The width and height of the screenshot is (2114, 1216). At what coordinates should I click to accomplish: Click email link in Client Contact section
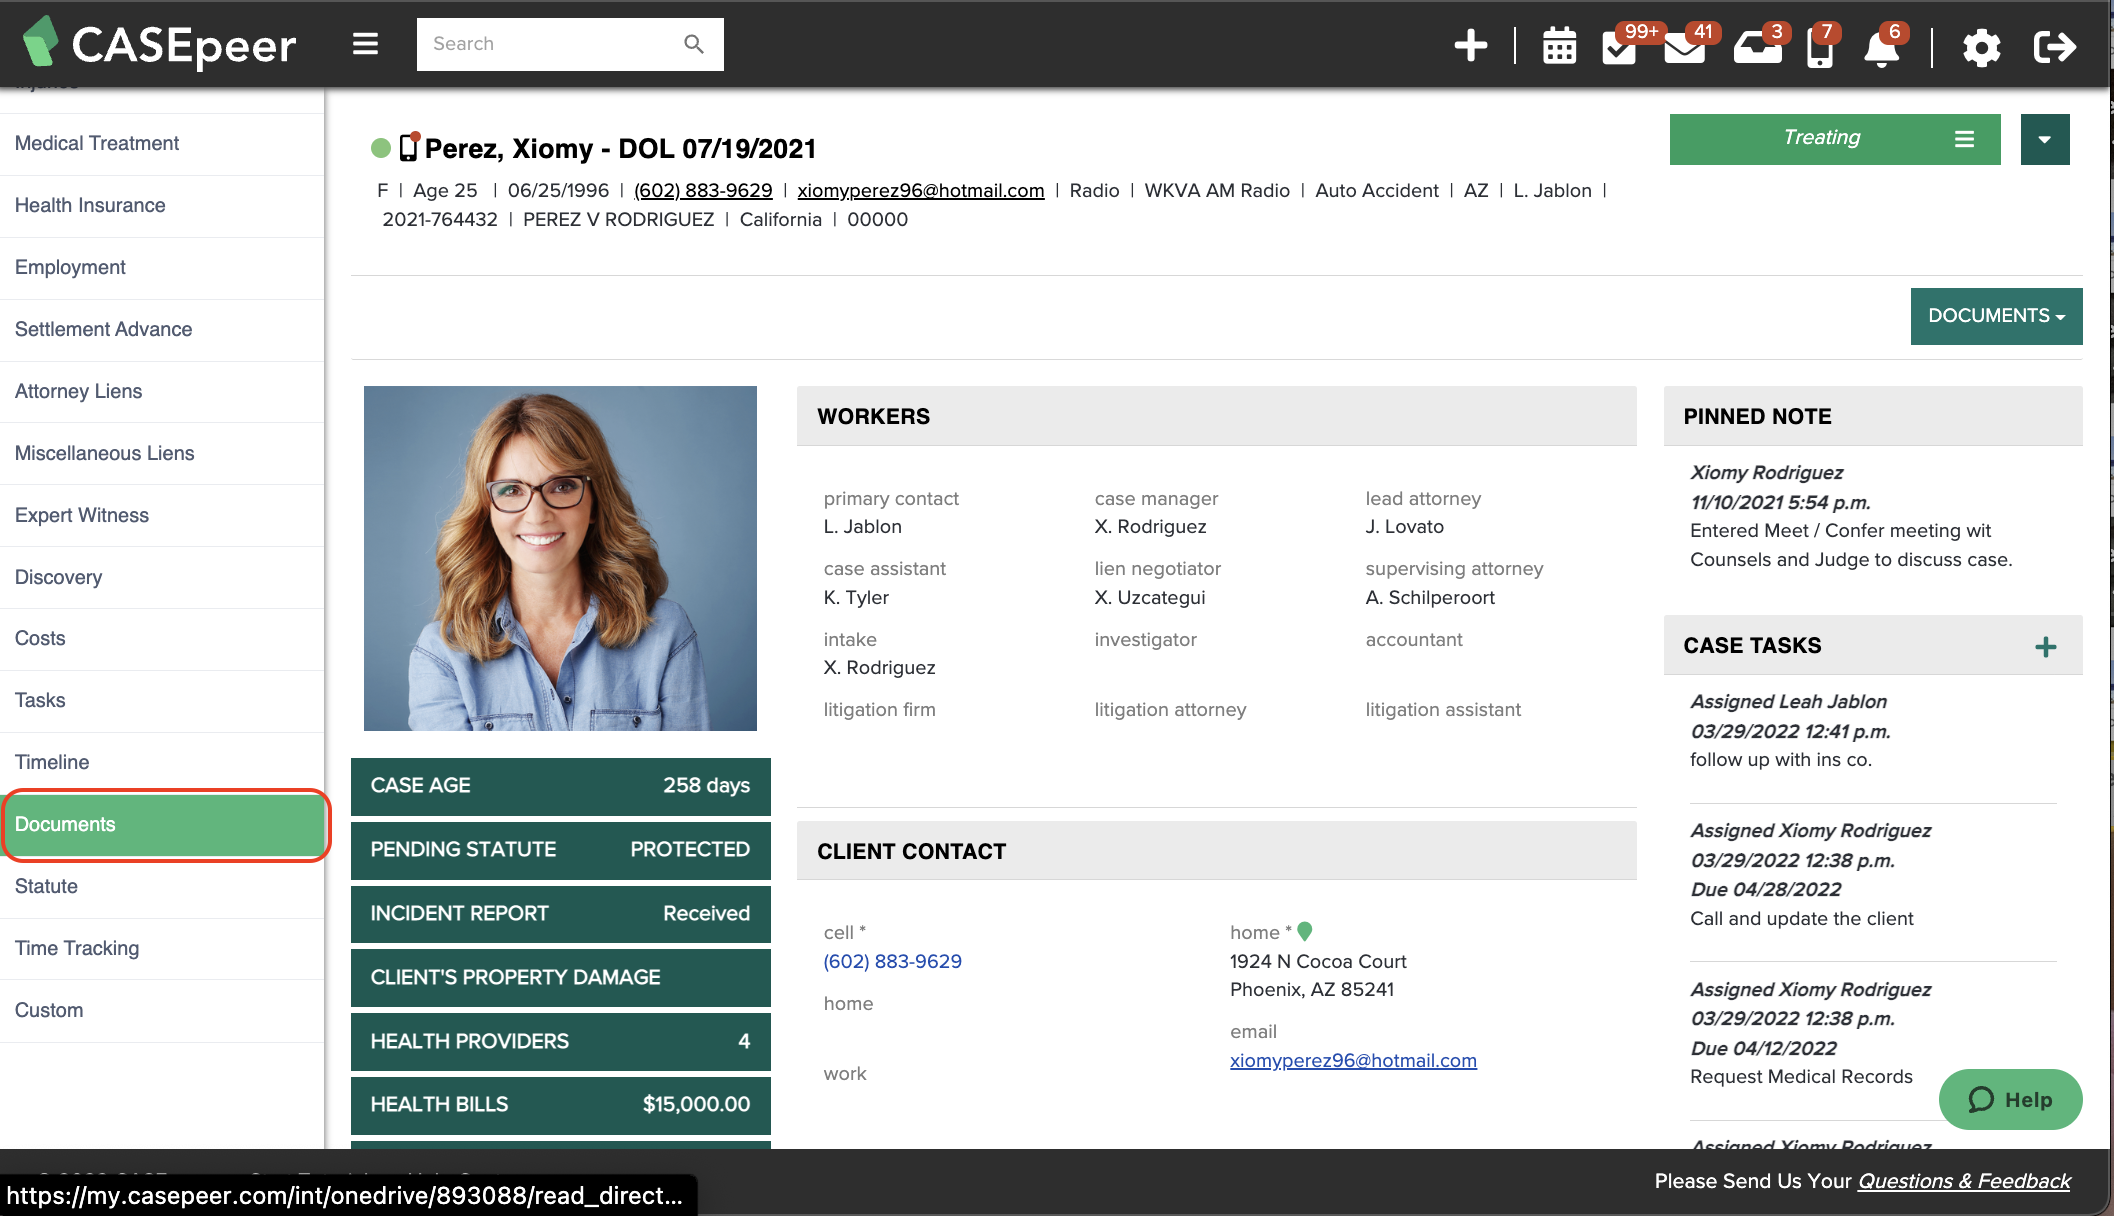[x=1353, y=1060]
